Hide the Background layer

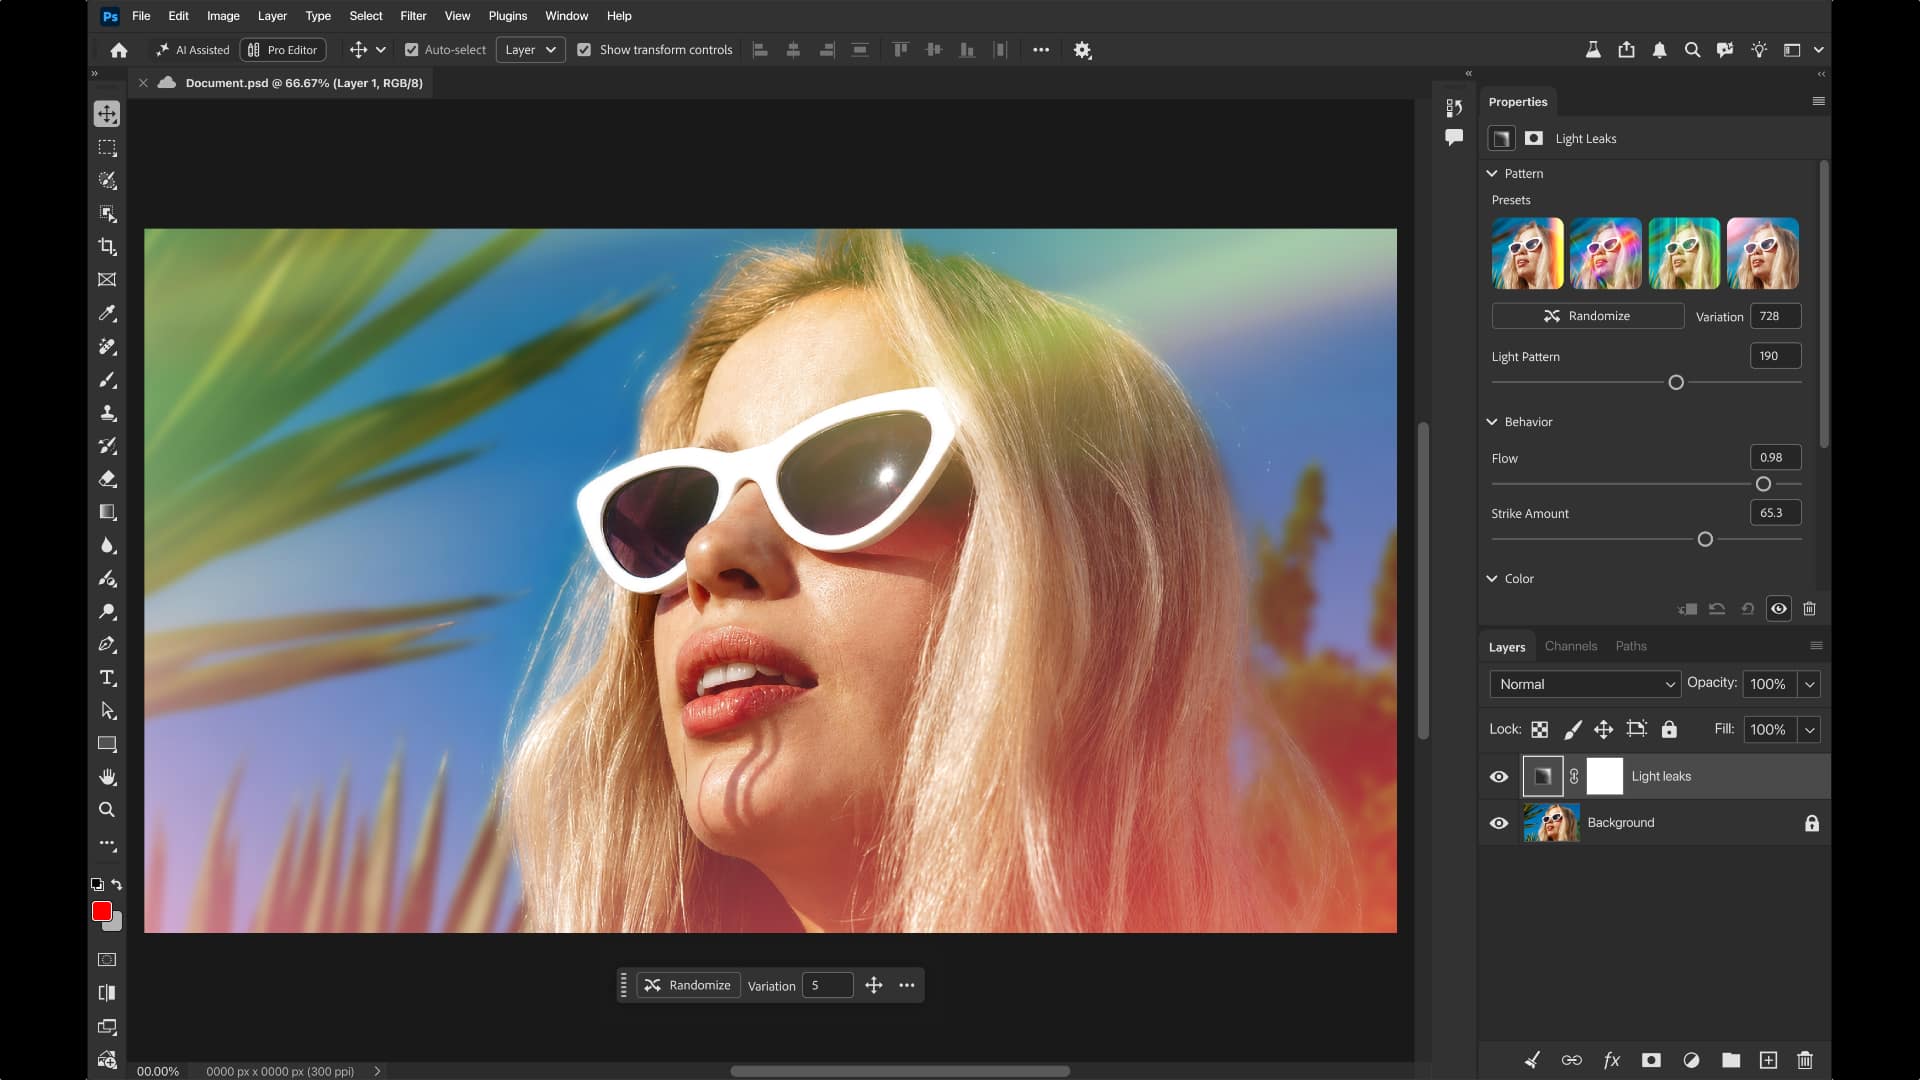click(x=1499, y=823)
